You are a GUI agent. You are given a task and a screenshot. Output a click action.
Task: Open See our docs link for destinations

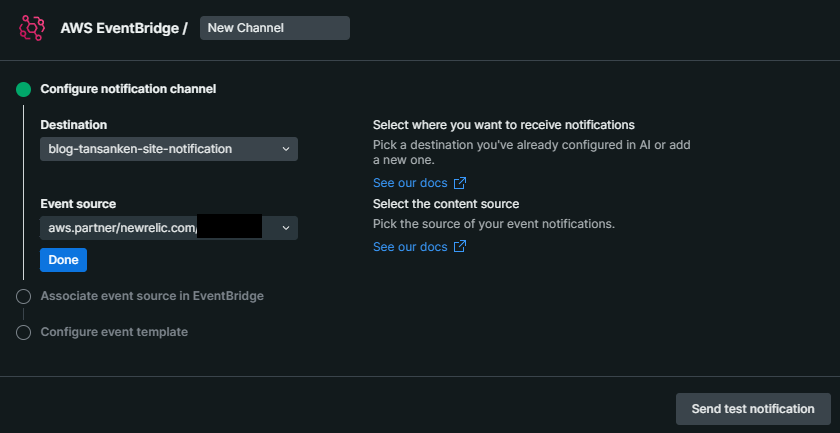point(410,183)
